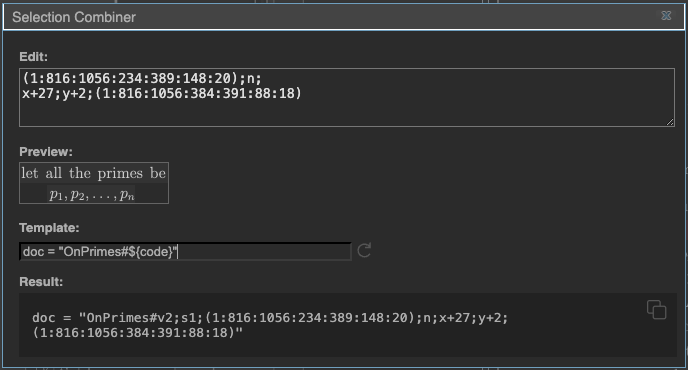Click the first line ending with ';n;' in Edit
Viewport: 688px width, 370px height.
[x=142, y=78]
